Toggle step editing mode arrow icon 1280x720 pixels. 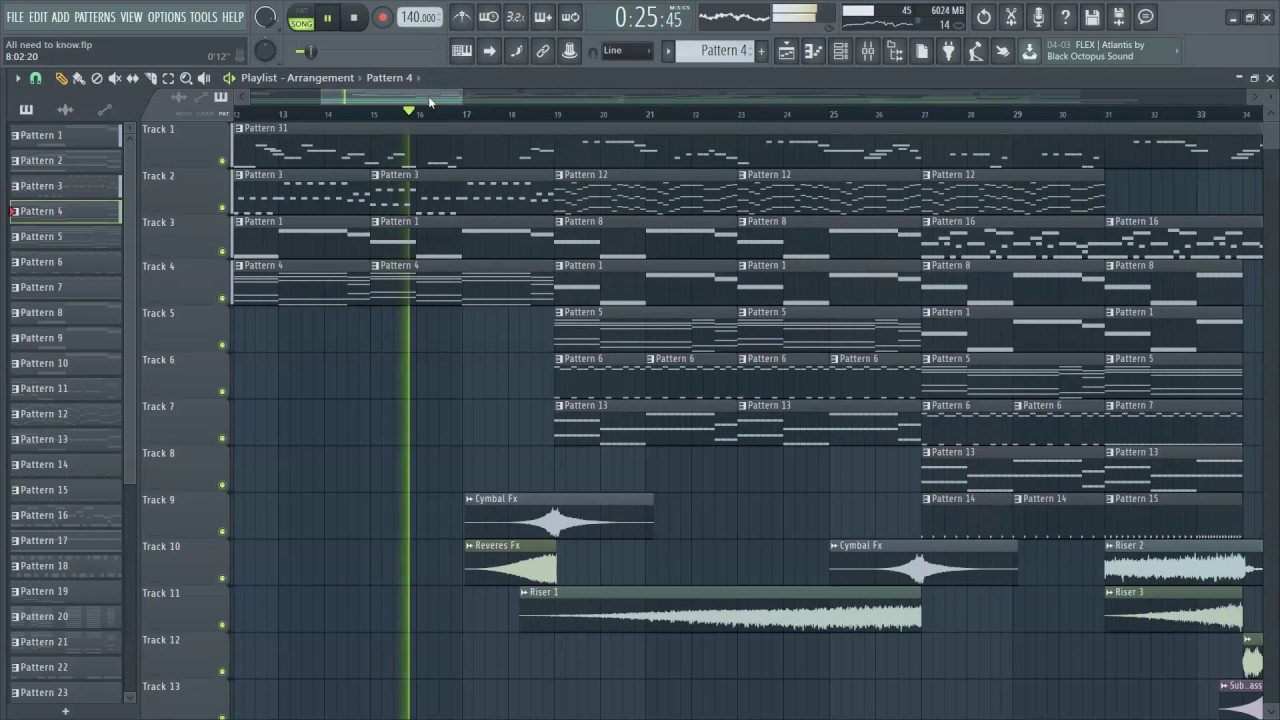point(489,51)
